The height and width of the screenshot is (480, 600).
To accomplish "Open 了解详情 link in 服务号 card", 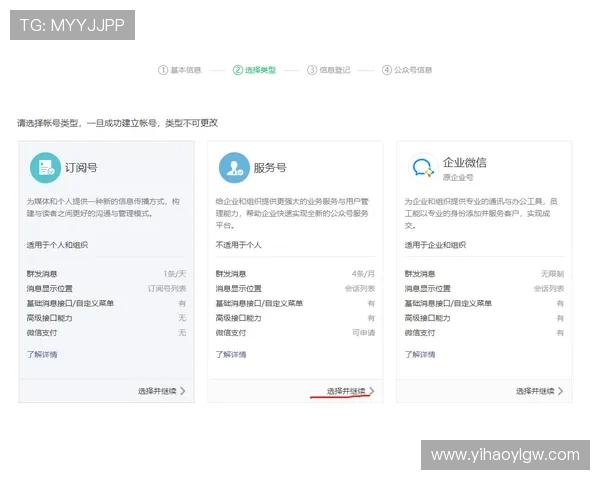I will click(231, 354).
